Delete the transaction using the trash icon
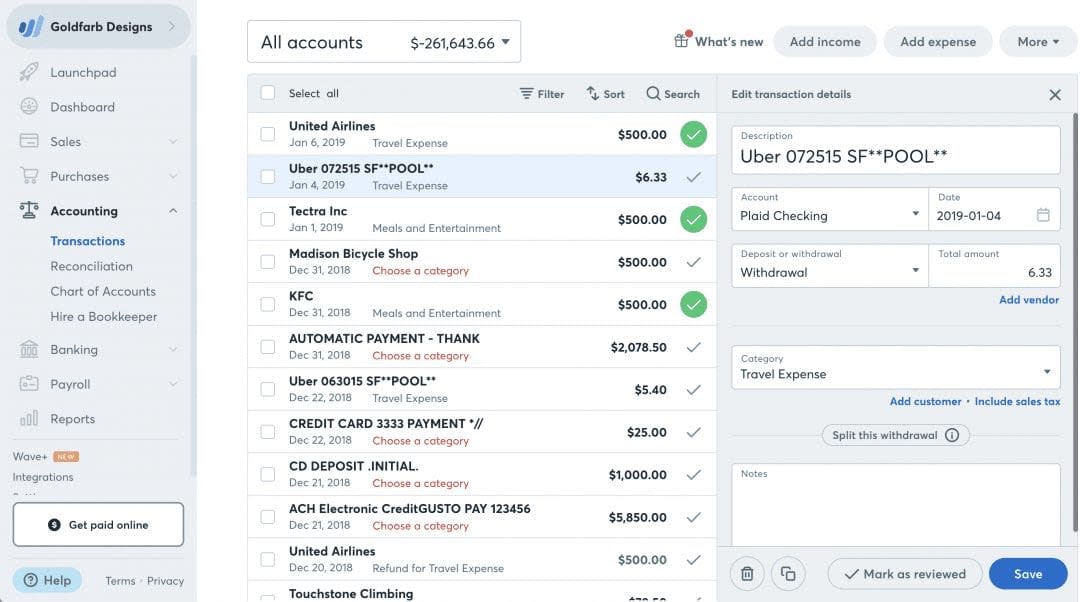1080x602 pixels. [746, 573]
